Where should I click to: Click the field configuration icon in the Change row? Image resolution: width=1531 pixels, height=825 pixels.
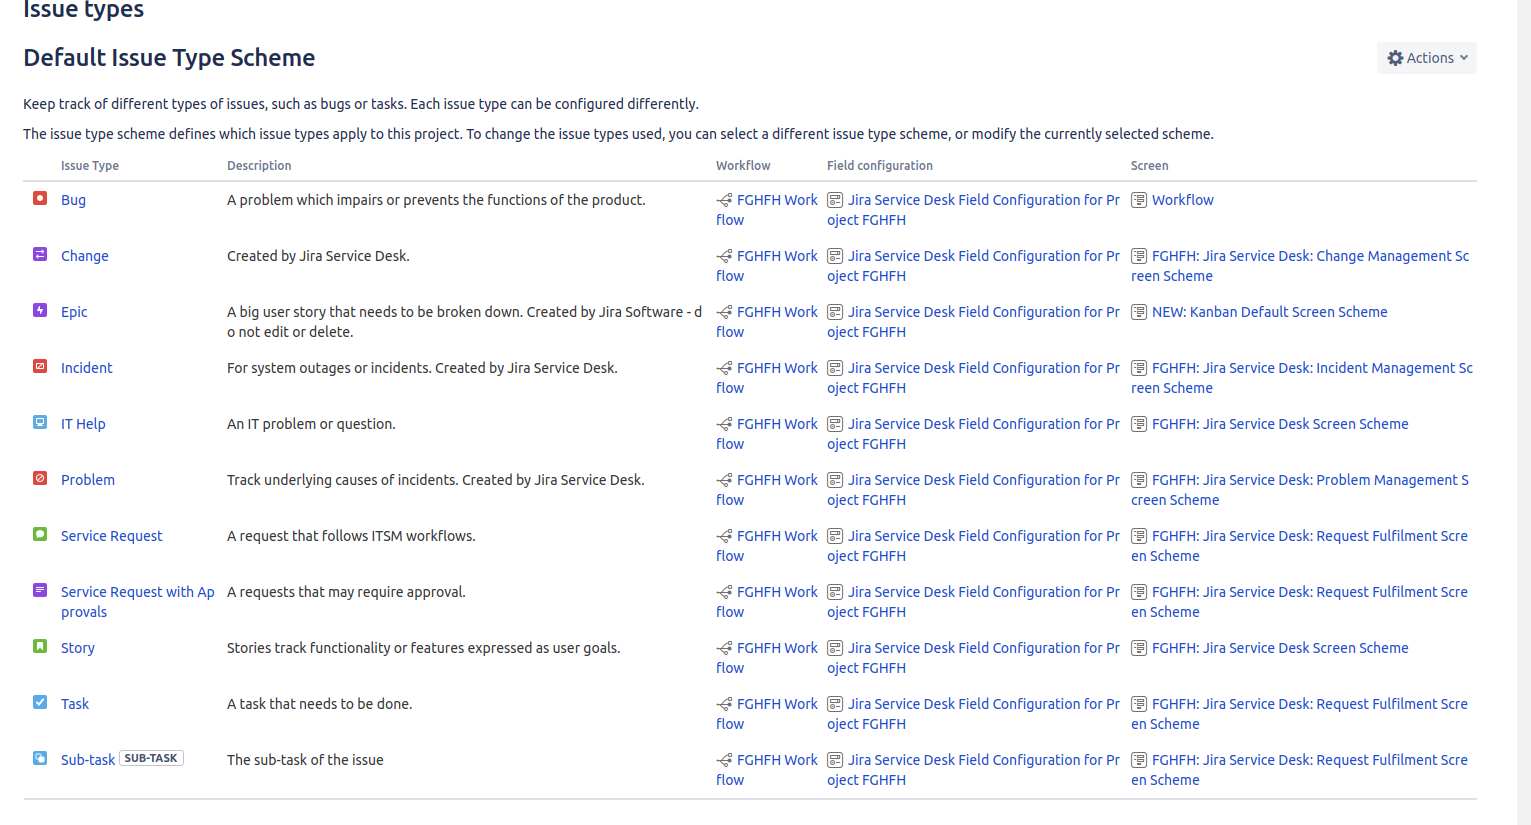click(x=835, y=256)
